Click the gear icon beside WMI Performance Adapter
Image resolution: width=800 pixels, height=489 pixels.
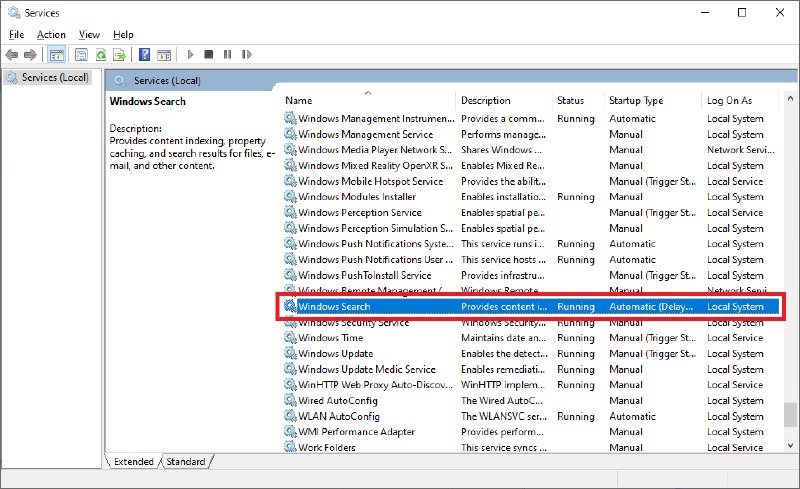point(290,431)
